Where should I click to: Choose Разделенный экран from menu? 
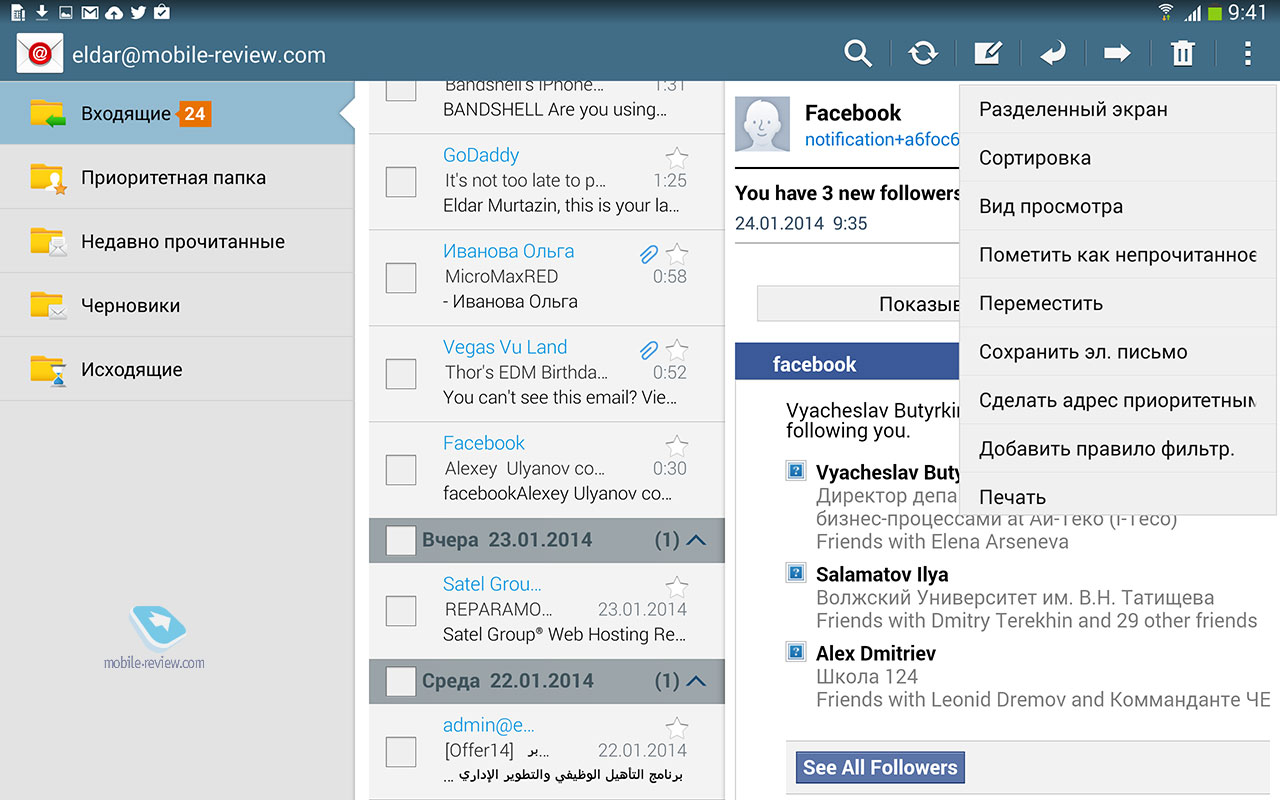[1117, 110]
